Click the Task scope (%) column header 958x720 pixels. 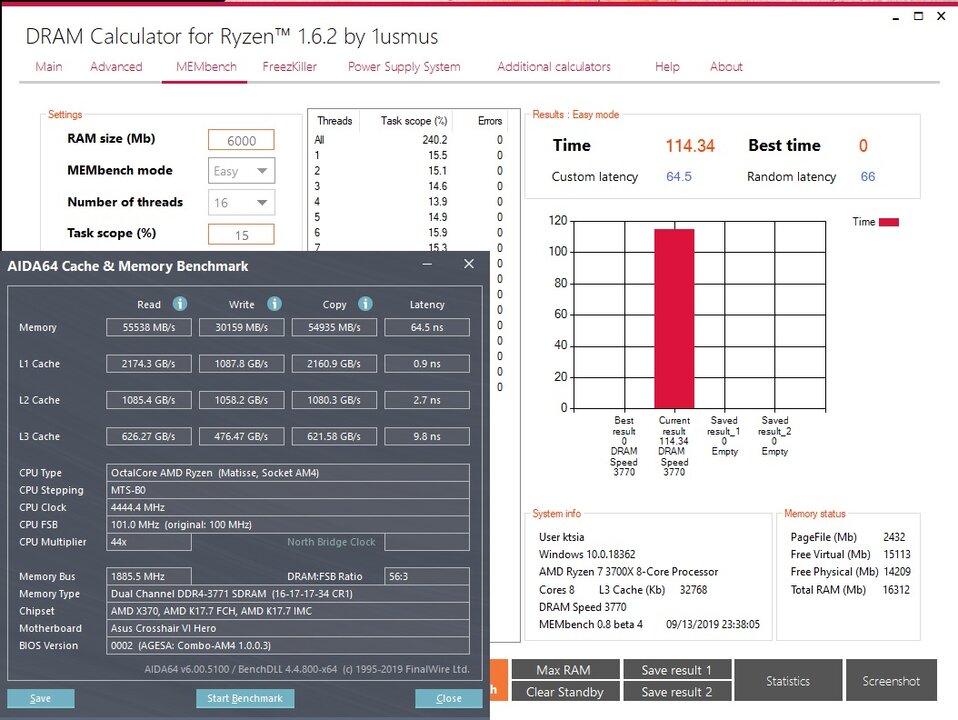click(x=414, y=121)
